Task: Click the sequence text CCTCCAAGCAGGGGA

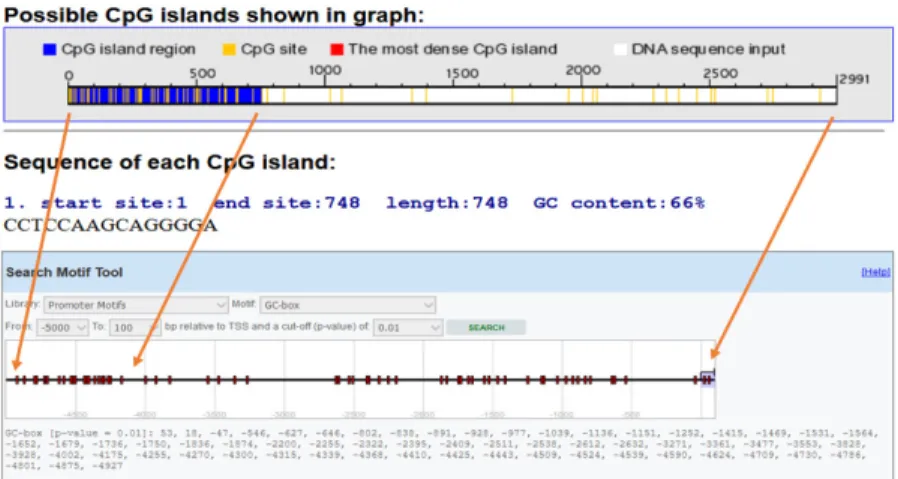Action: (x=111, y=225)
